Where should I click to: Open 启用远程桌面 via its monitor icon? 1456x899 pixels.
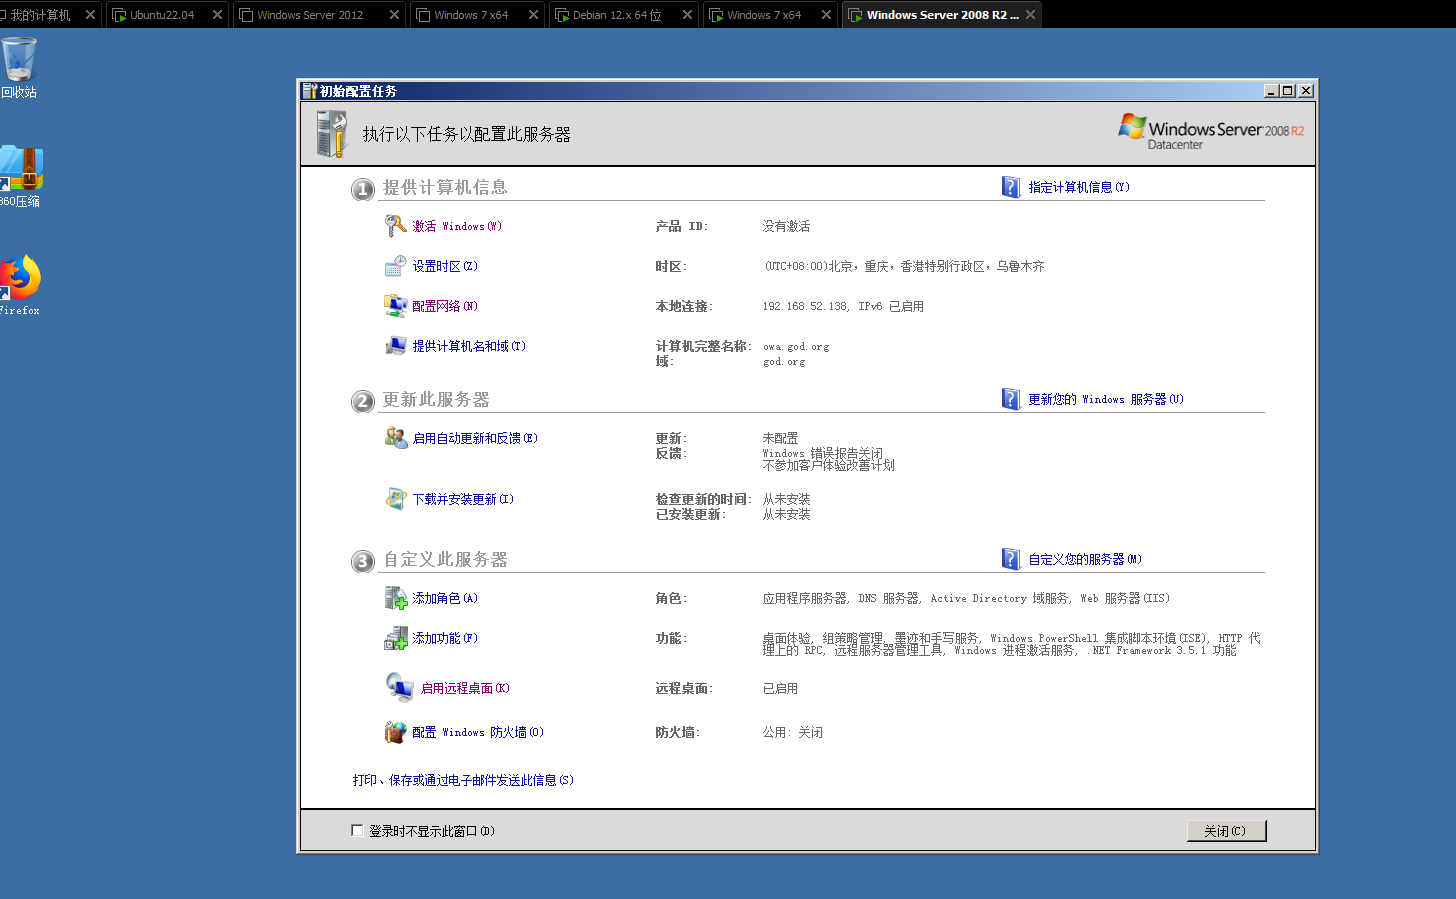398,687
